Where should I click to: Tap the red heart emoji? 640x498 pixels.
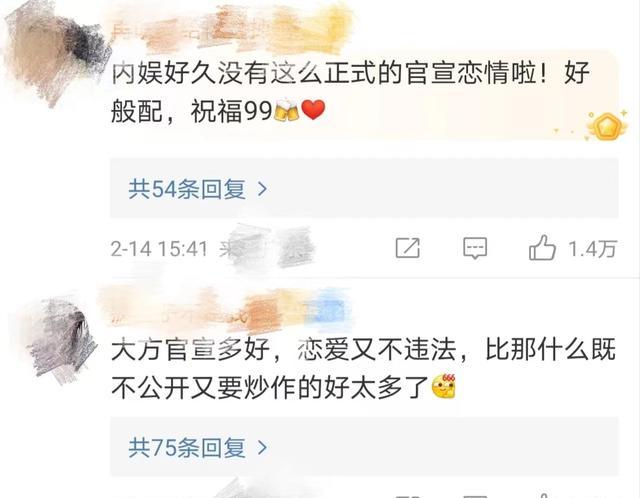[x=313, y=110]
